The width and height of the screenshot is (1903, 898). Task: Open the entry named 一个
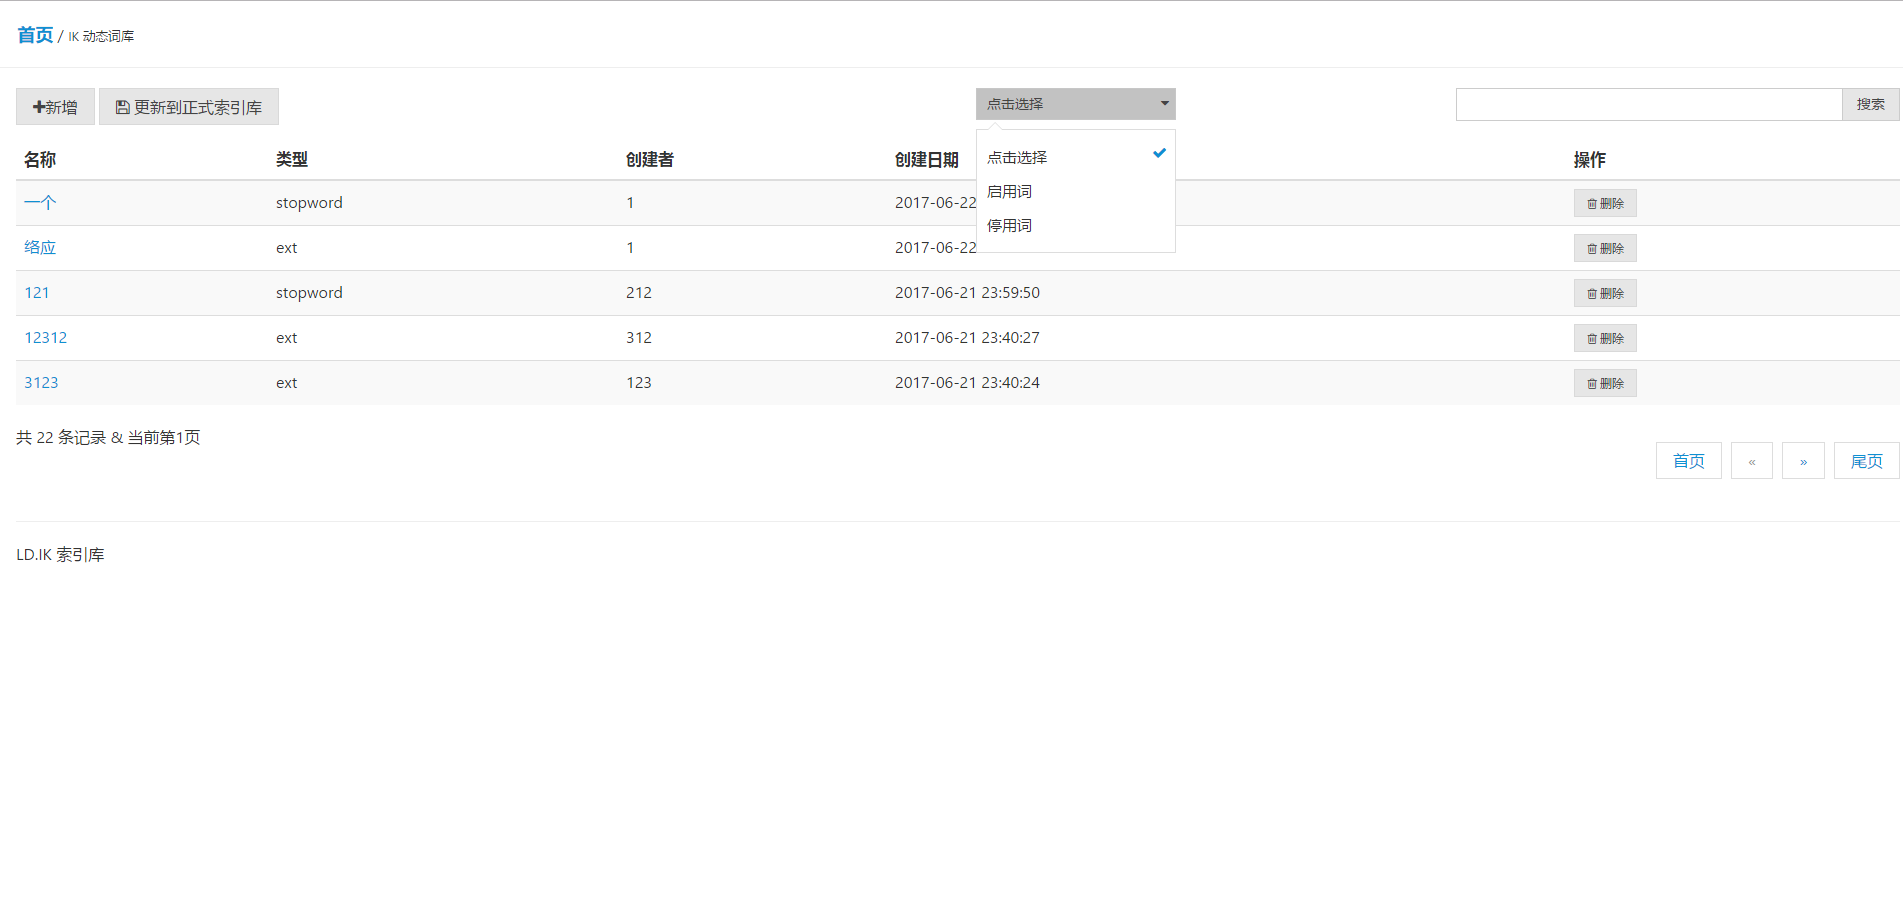pyautogui.click(x=40, y=203)
